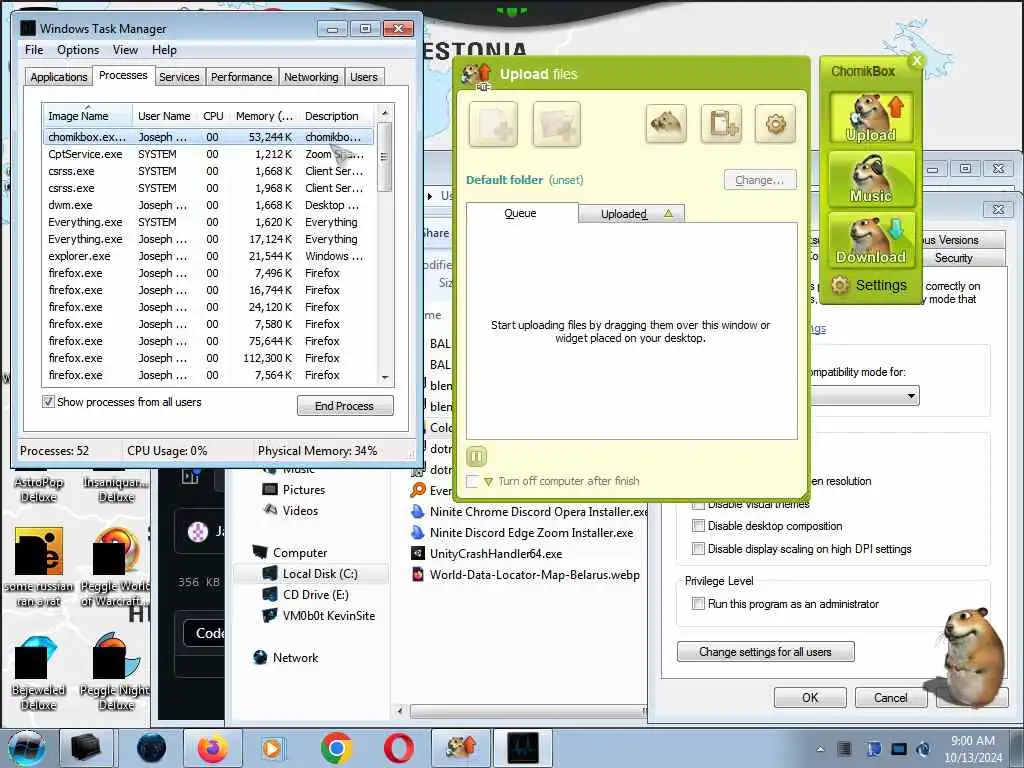Click OK in the Properties dialog
The image size is (1024, 768).
point(810,697)
